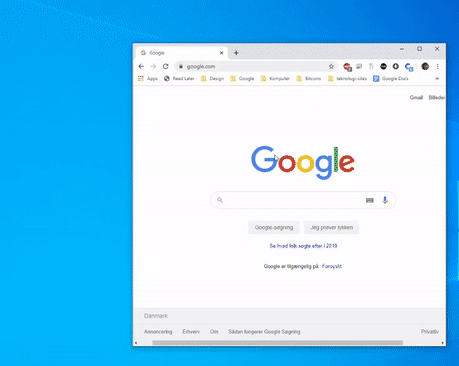Screen dimensions: 459x366
Task: Open the Erhverv footer link
Action: (191, 332)
